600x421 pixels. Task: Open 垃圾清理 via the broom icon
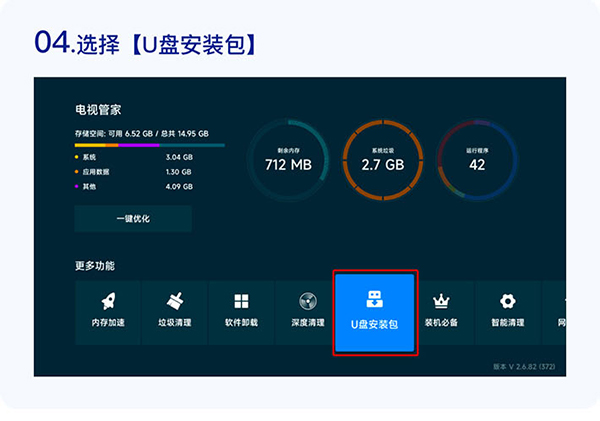pyautogui.click(x=174, y=301)
